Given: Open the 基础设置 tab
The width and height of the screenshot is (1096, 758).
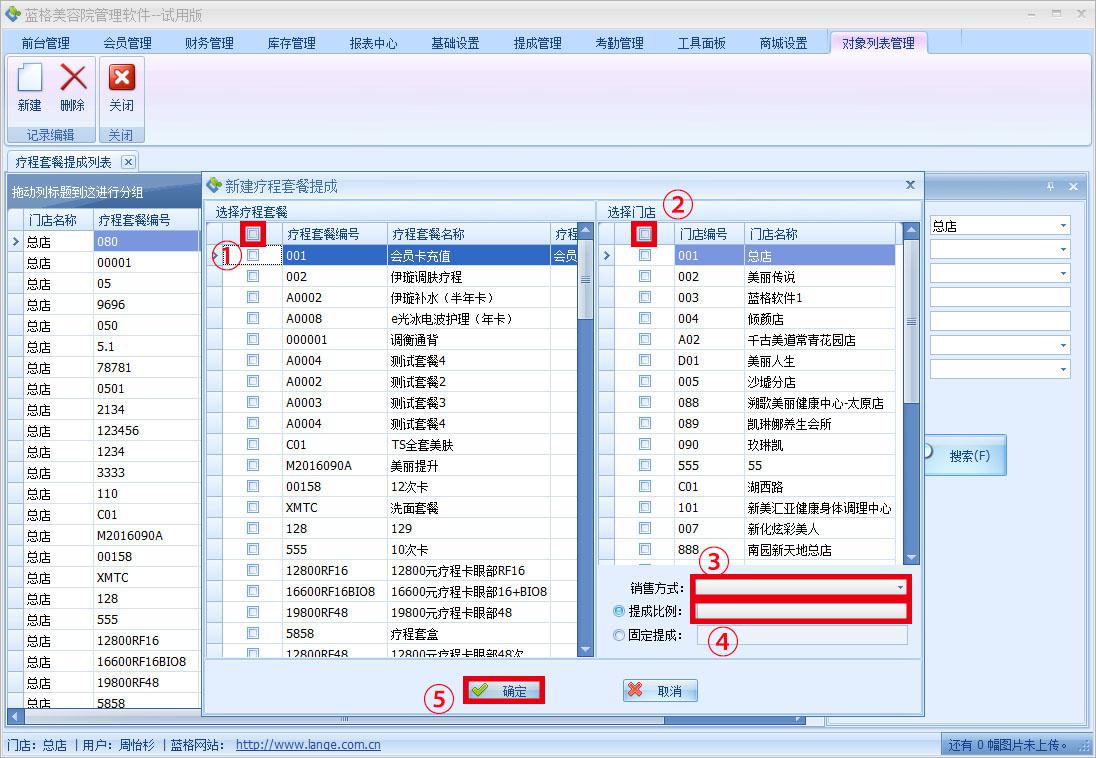Looking at the screenshot, I should pyautogui.click(x=455, y=43).
